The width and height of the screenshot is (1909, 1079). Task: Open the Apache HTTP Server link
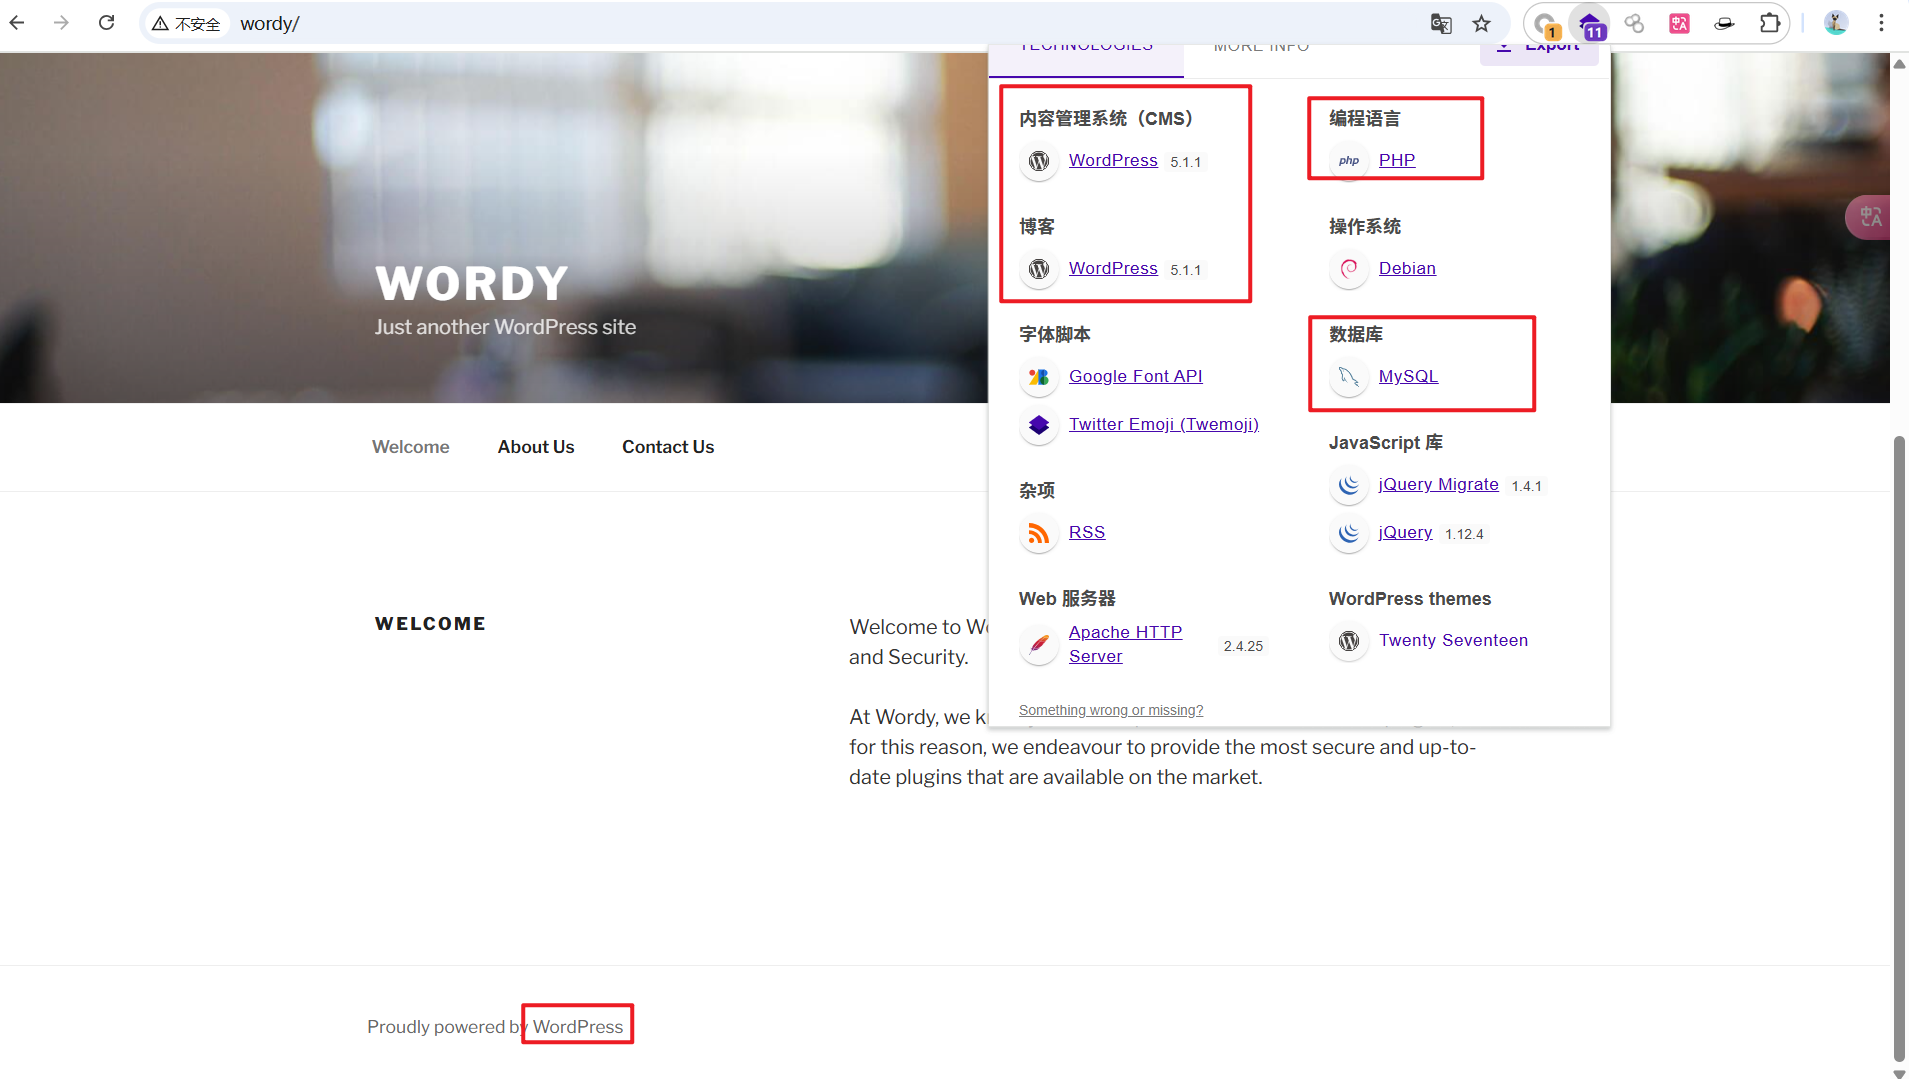click(1125, 644)
